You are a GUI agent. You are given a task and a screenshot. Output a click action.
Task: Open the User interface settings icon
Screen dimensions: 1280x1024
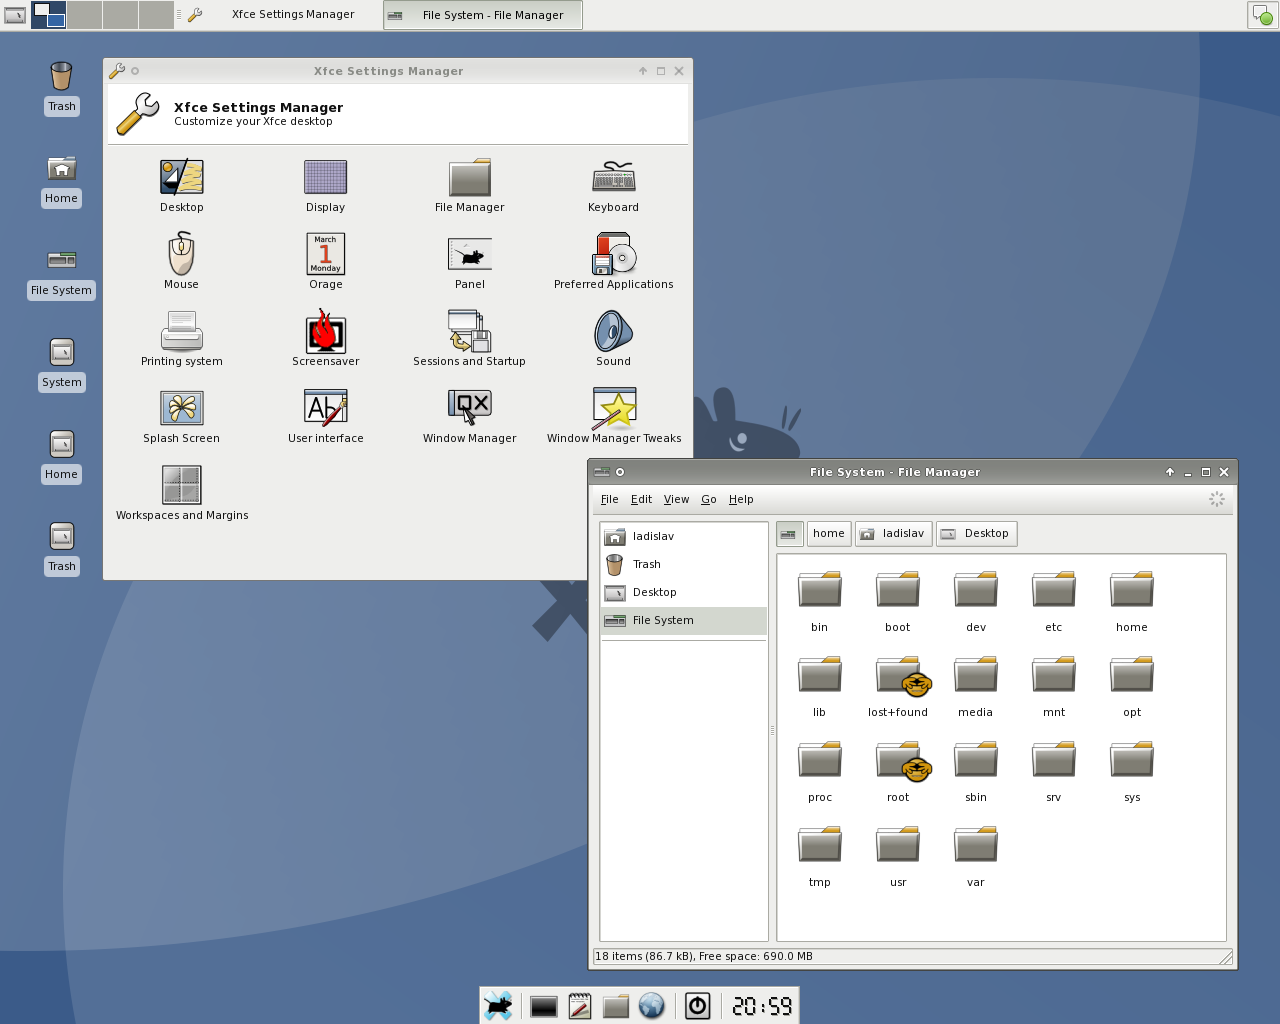[x=326, y=416]
